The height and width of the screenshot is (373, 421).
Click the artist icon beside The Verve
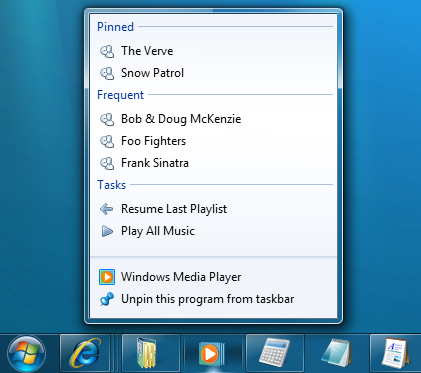107,51
